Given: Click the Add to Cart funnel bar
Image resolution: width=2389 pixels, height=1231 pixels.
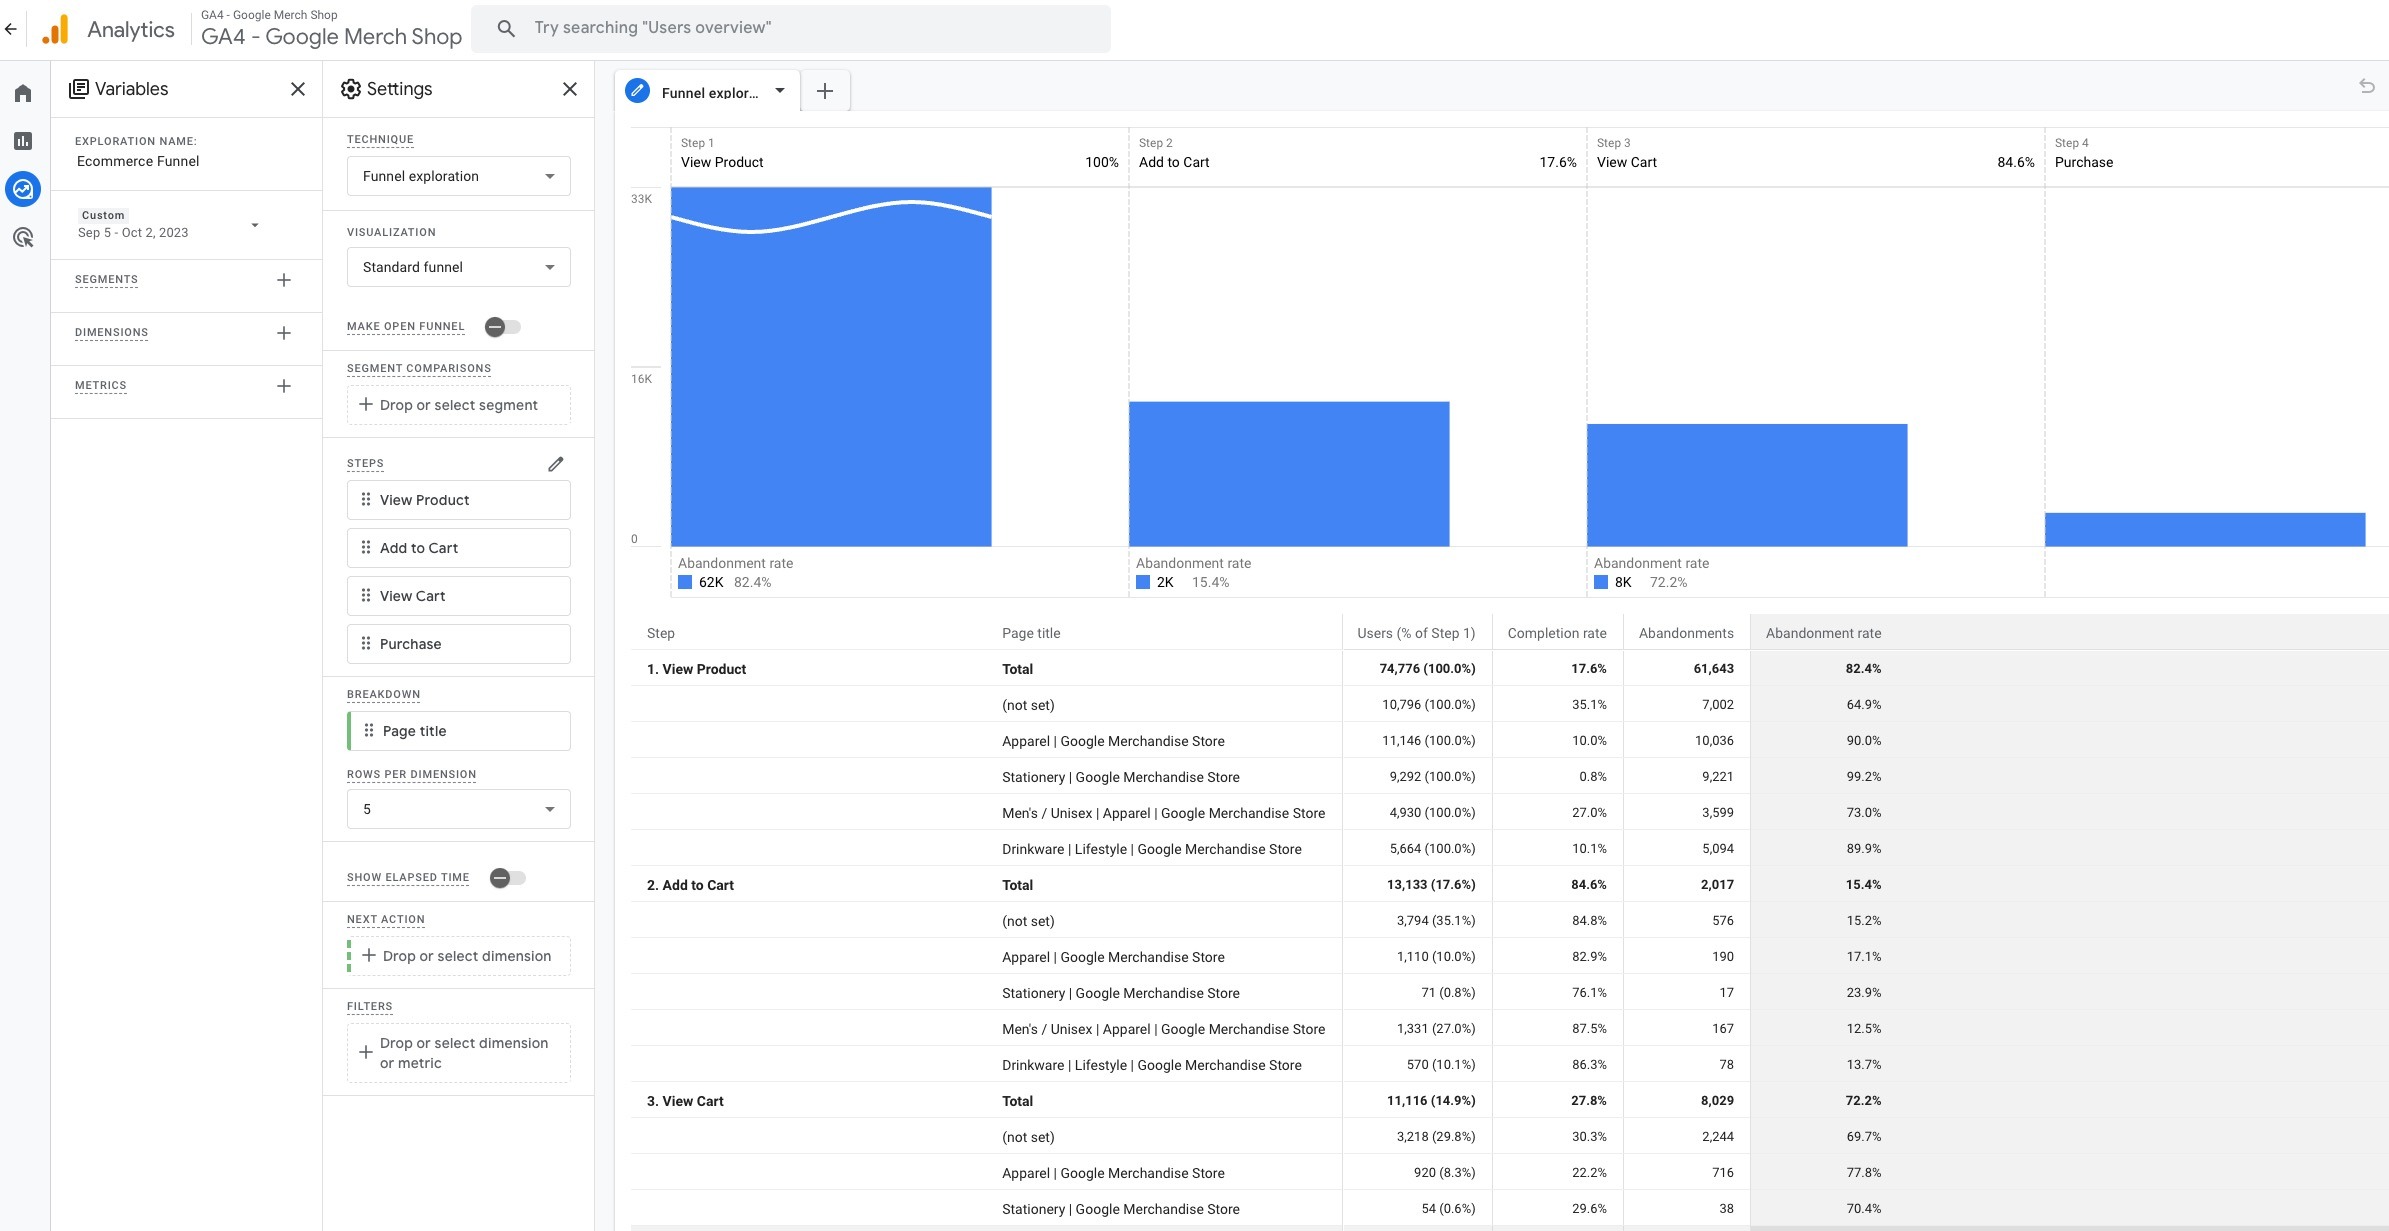Looking at the screenshot, I should point(1289,474).
